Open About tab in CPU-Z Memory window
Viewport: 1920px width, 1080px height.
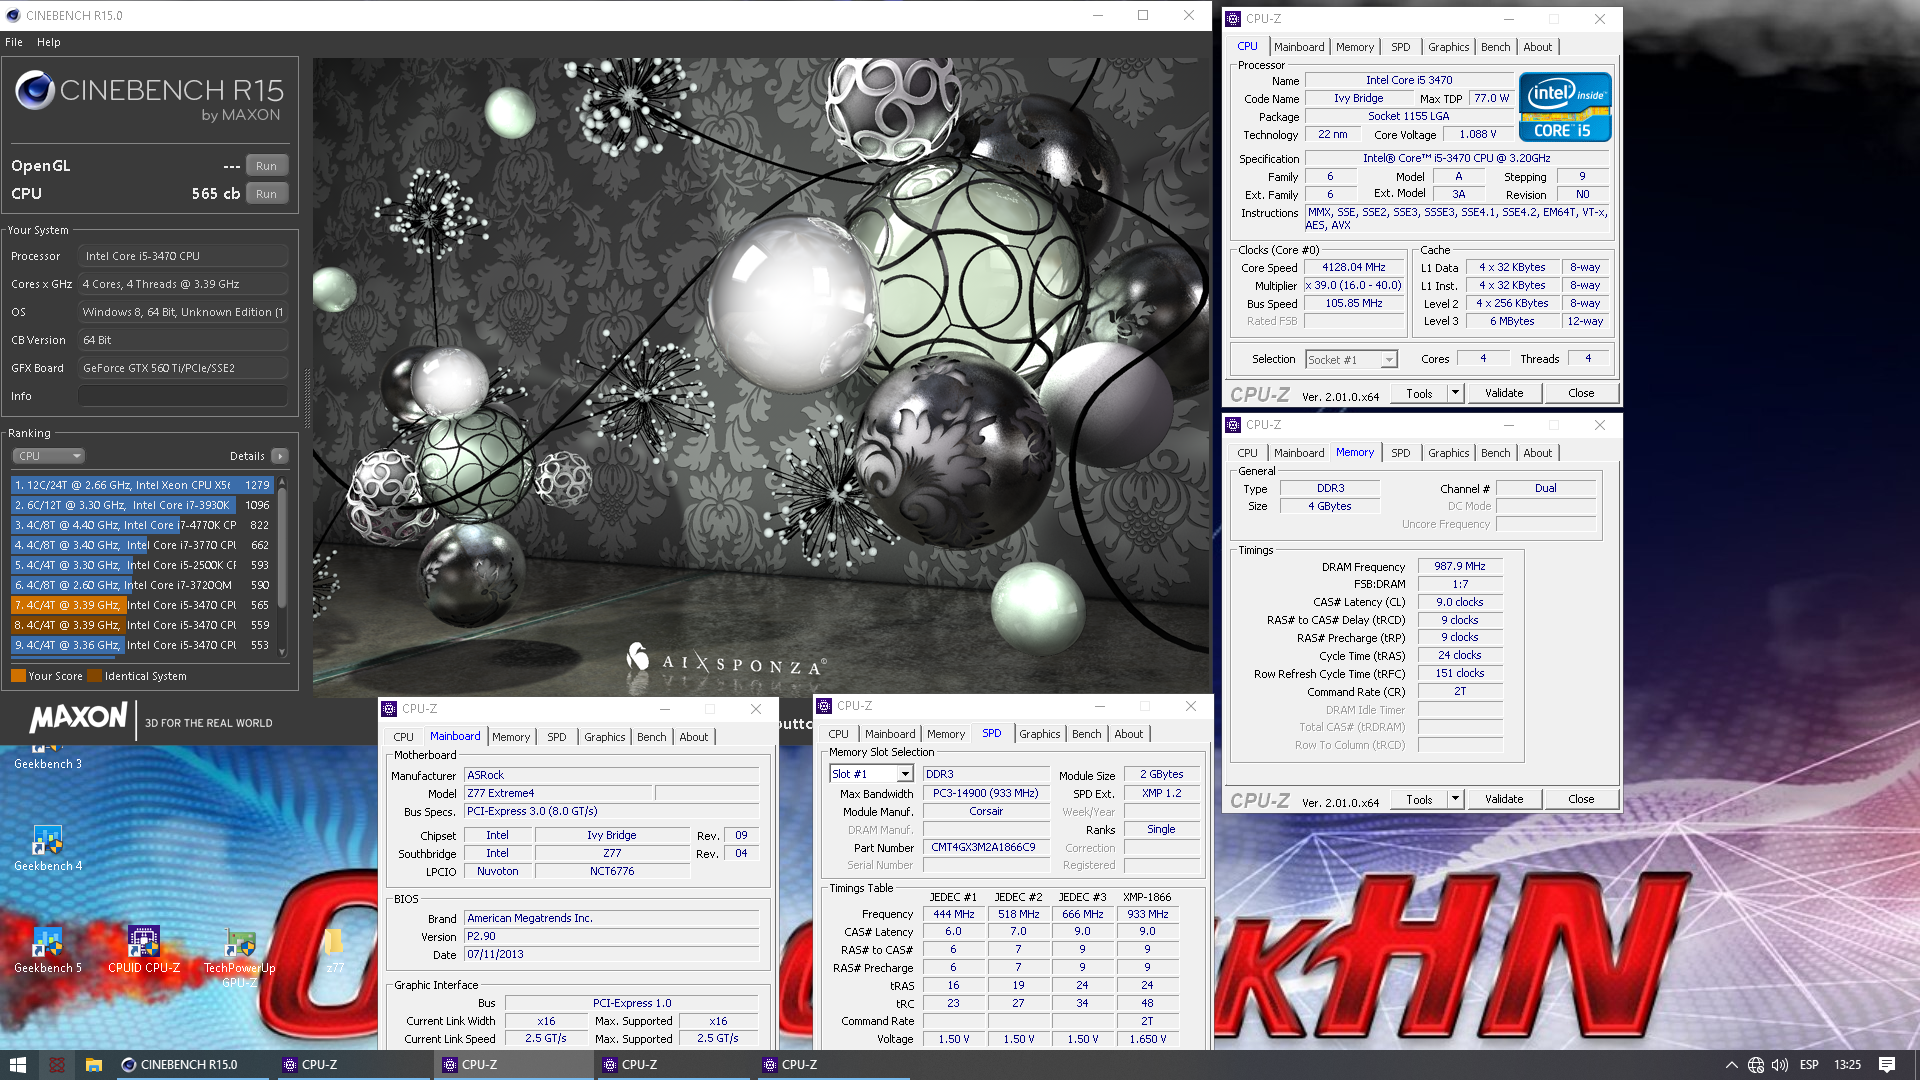tap(1538, 453)
